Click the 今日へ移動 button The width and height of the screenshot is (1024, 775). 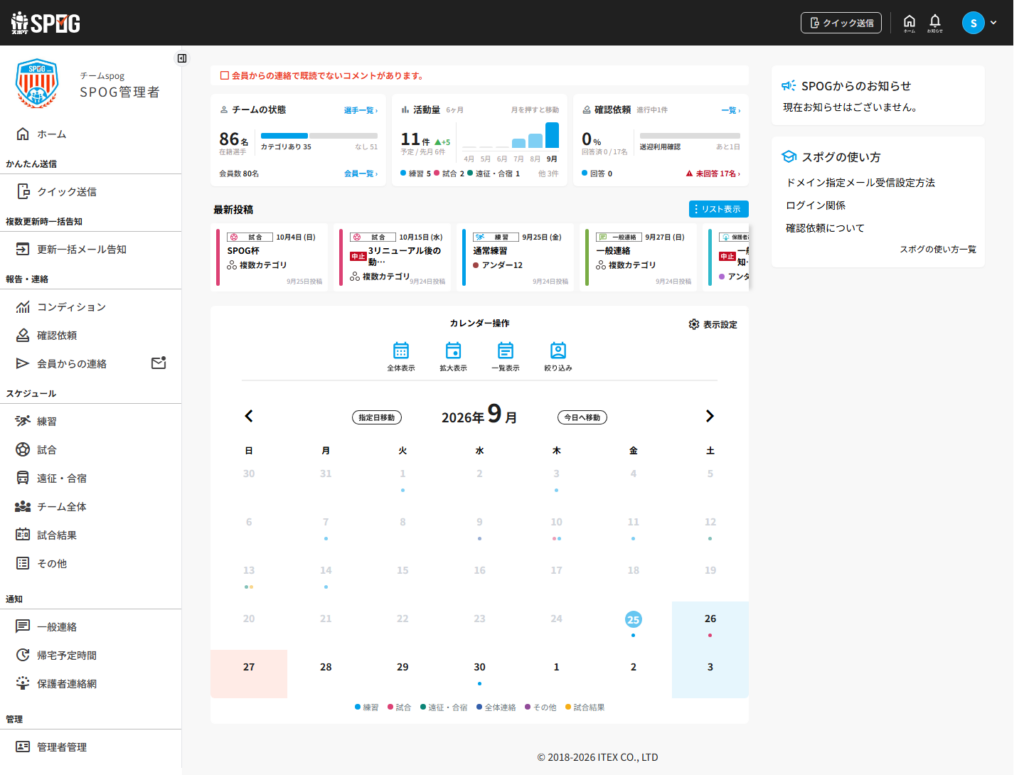pyautogui.click(x=582, y=417)
